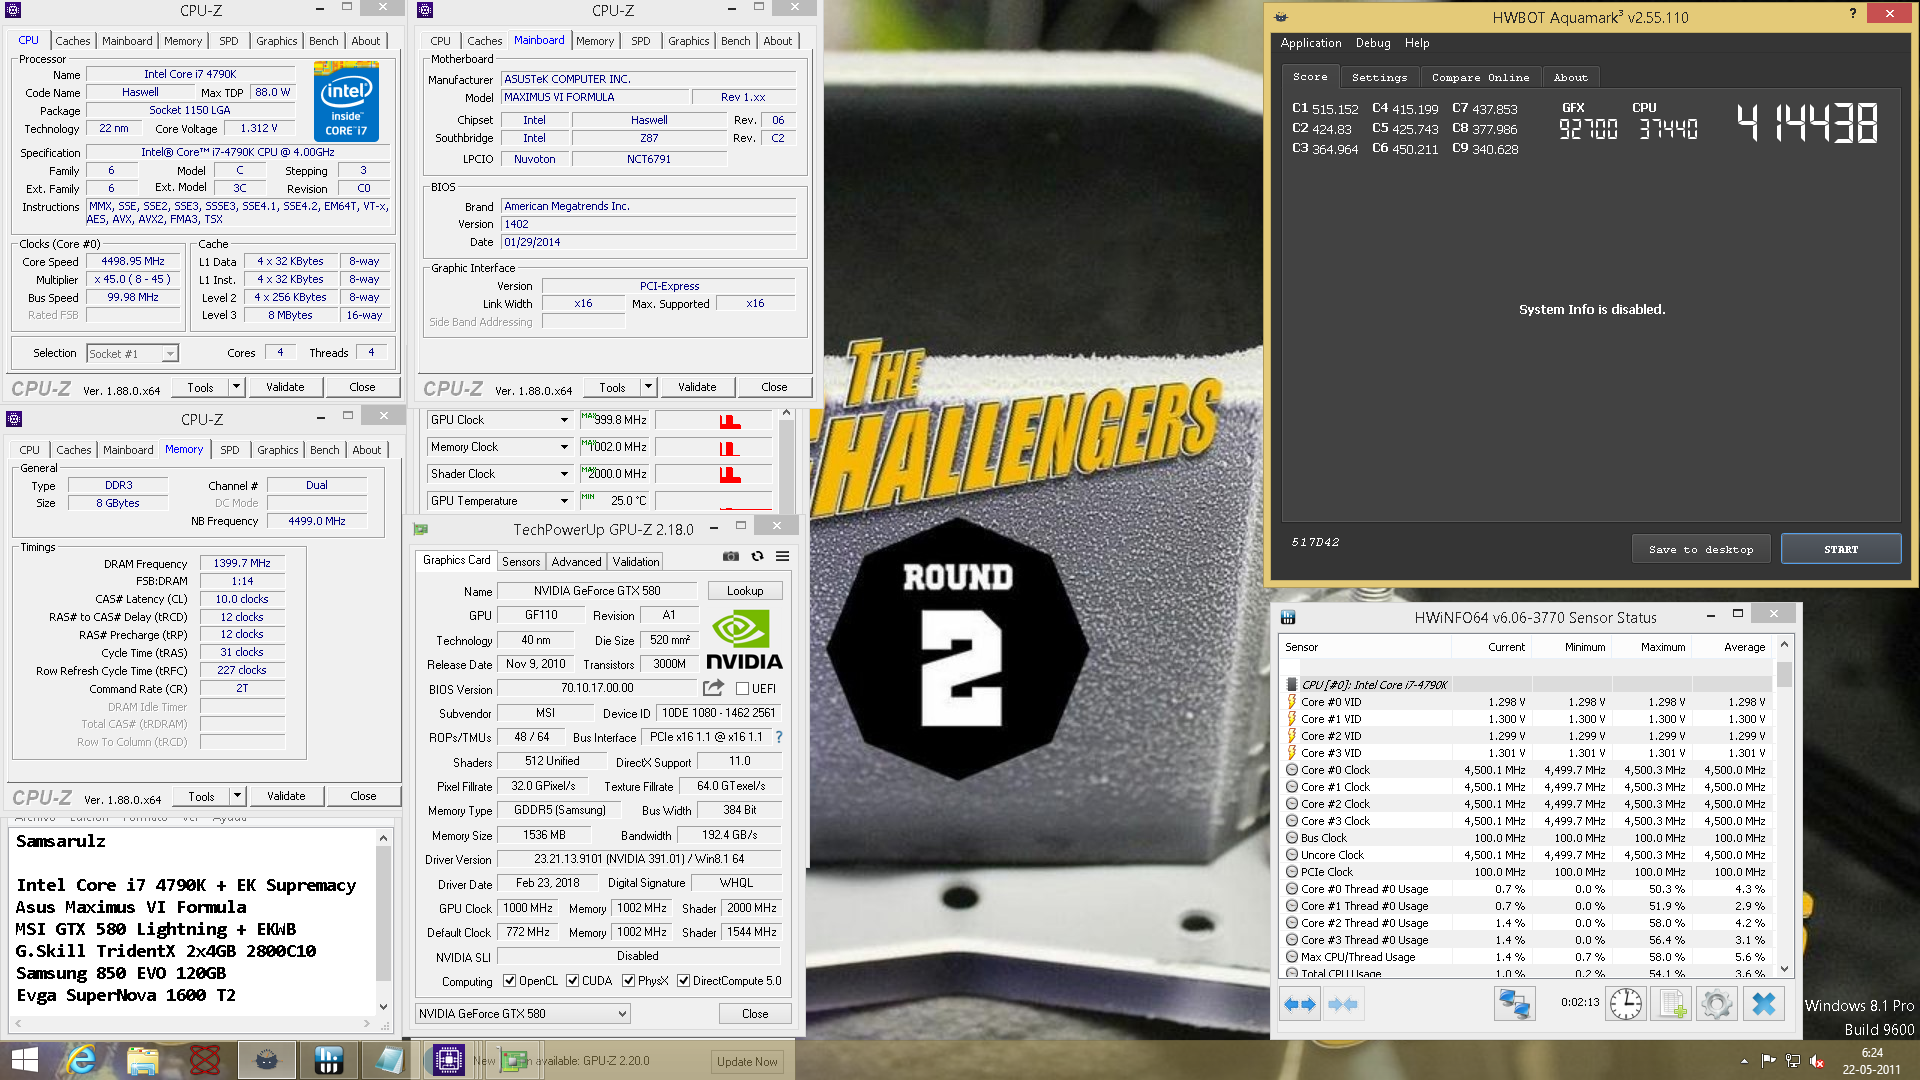
Task: Click the Intel Core i7 logo in CPU-Z
Action: pos(346,101)
